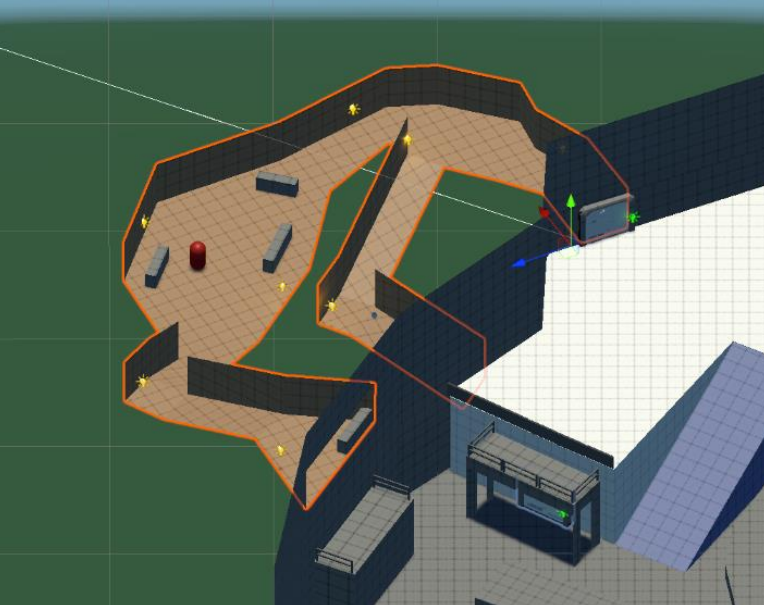Image resolution: width=764 pixels, height=605 pixels.
Task: Select gray block at top of arena
Action: pos(277,183)
